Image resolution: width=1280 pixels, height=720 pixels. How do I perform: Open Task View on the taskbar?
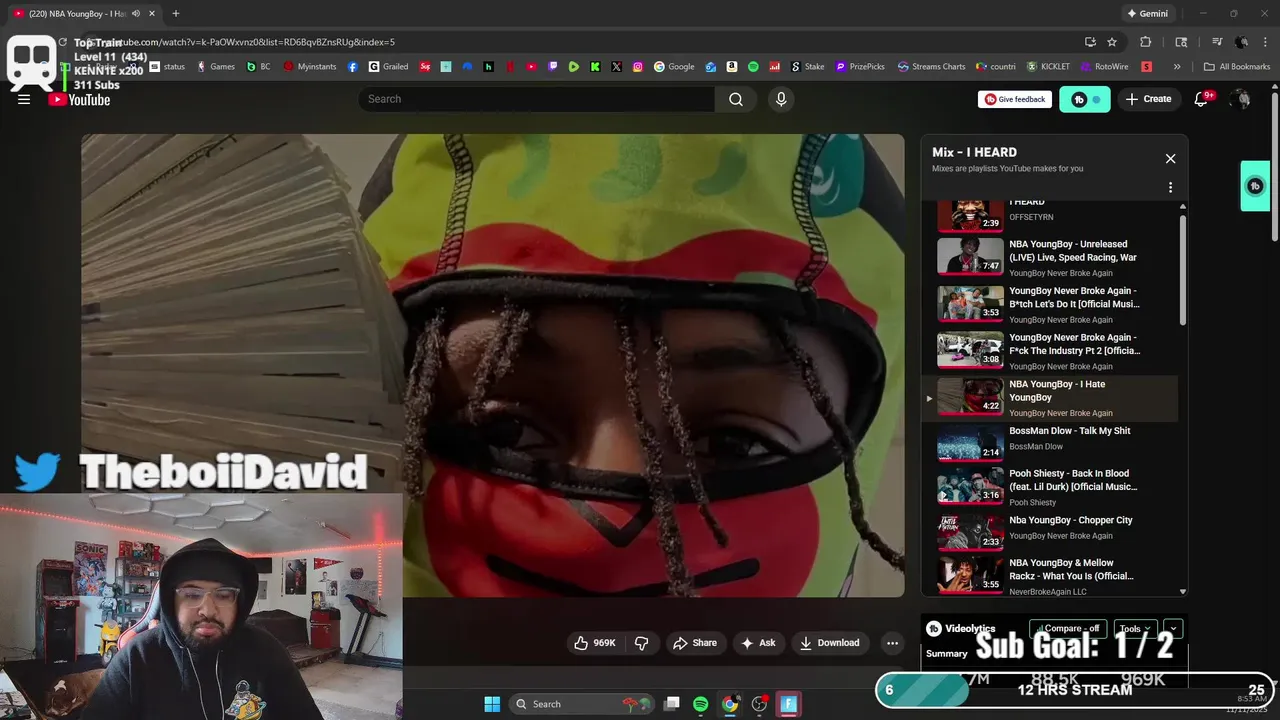pos(672,704)
